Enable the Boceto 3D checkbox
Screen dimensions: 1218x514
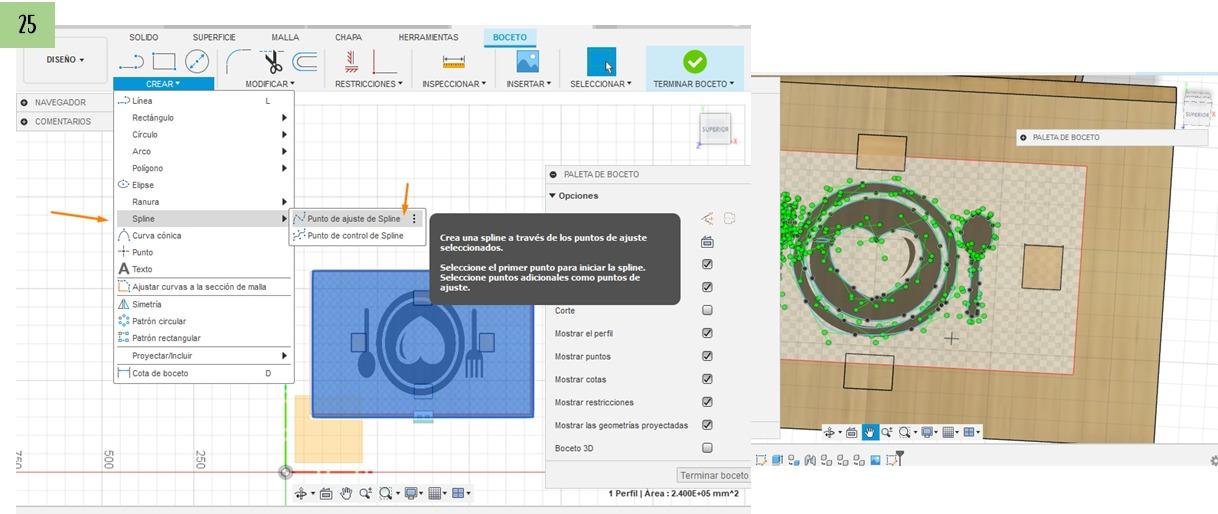pyautogui.click(x=707, y=448)
